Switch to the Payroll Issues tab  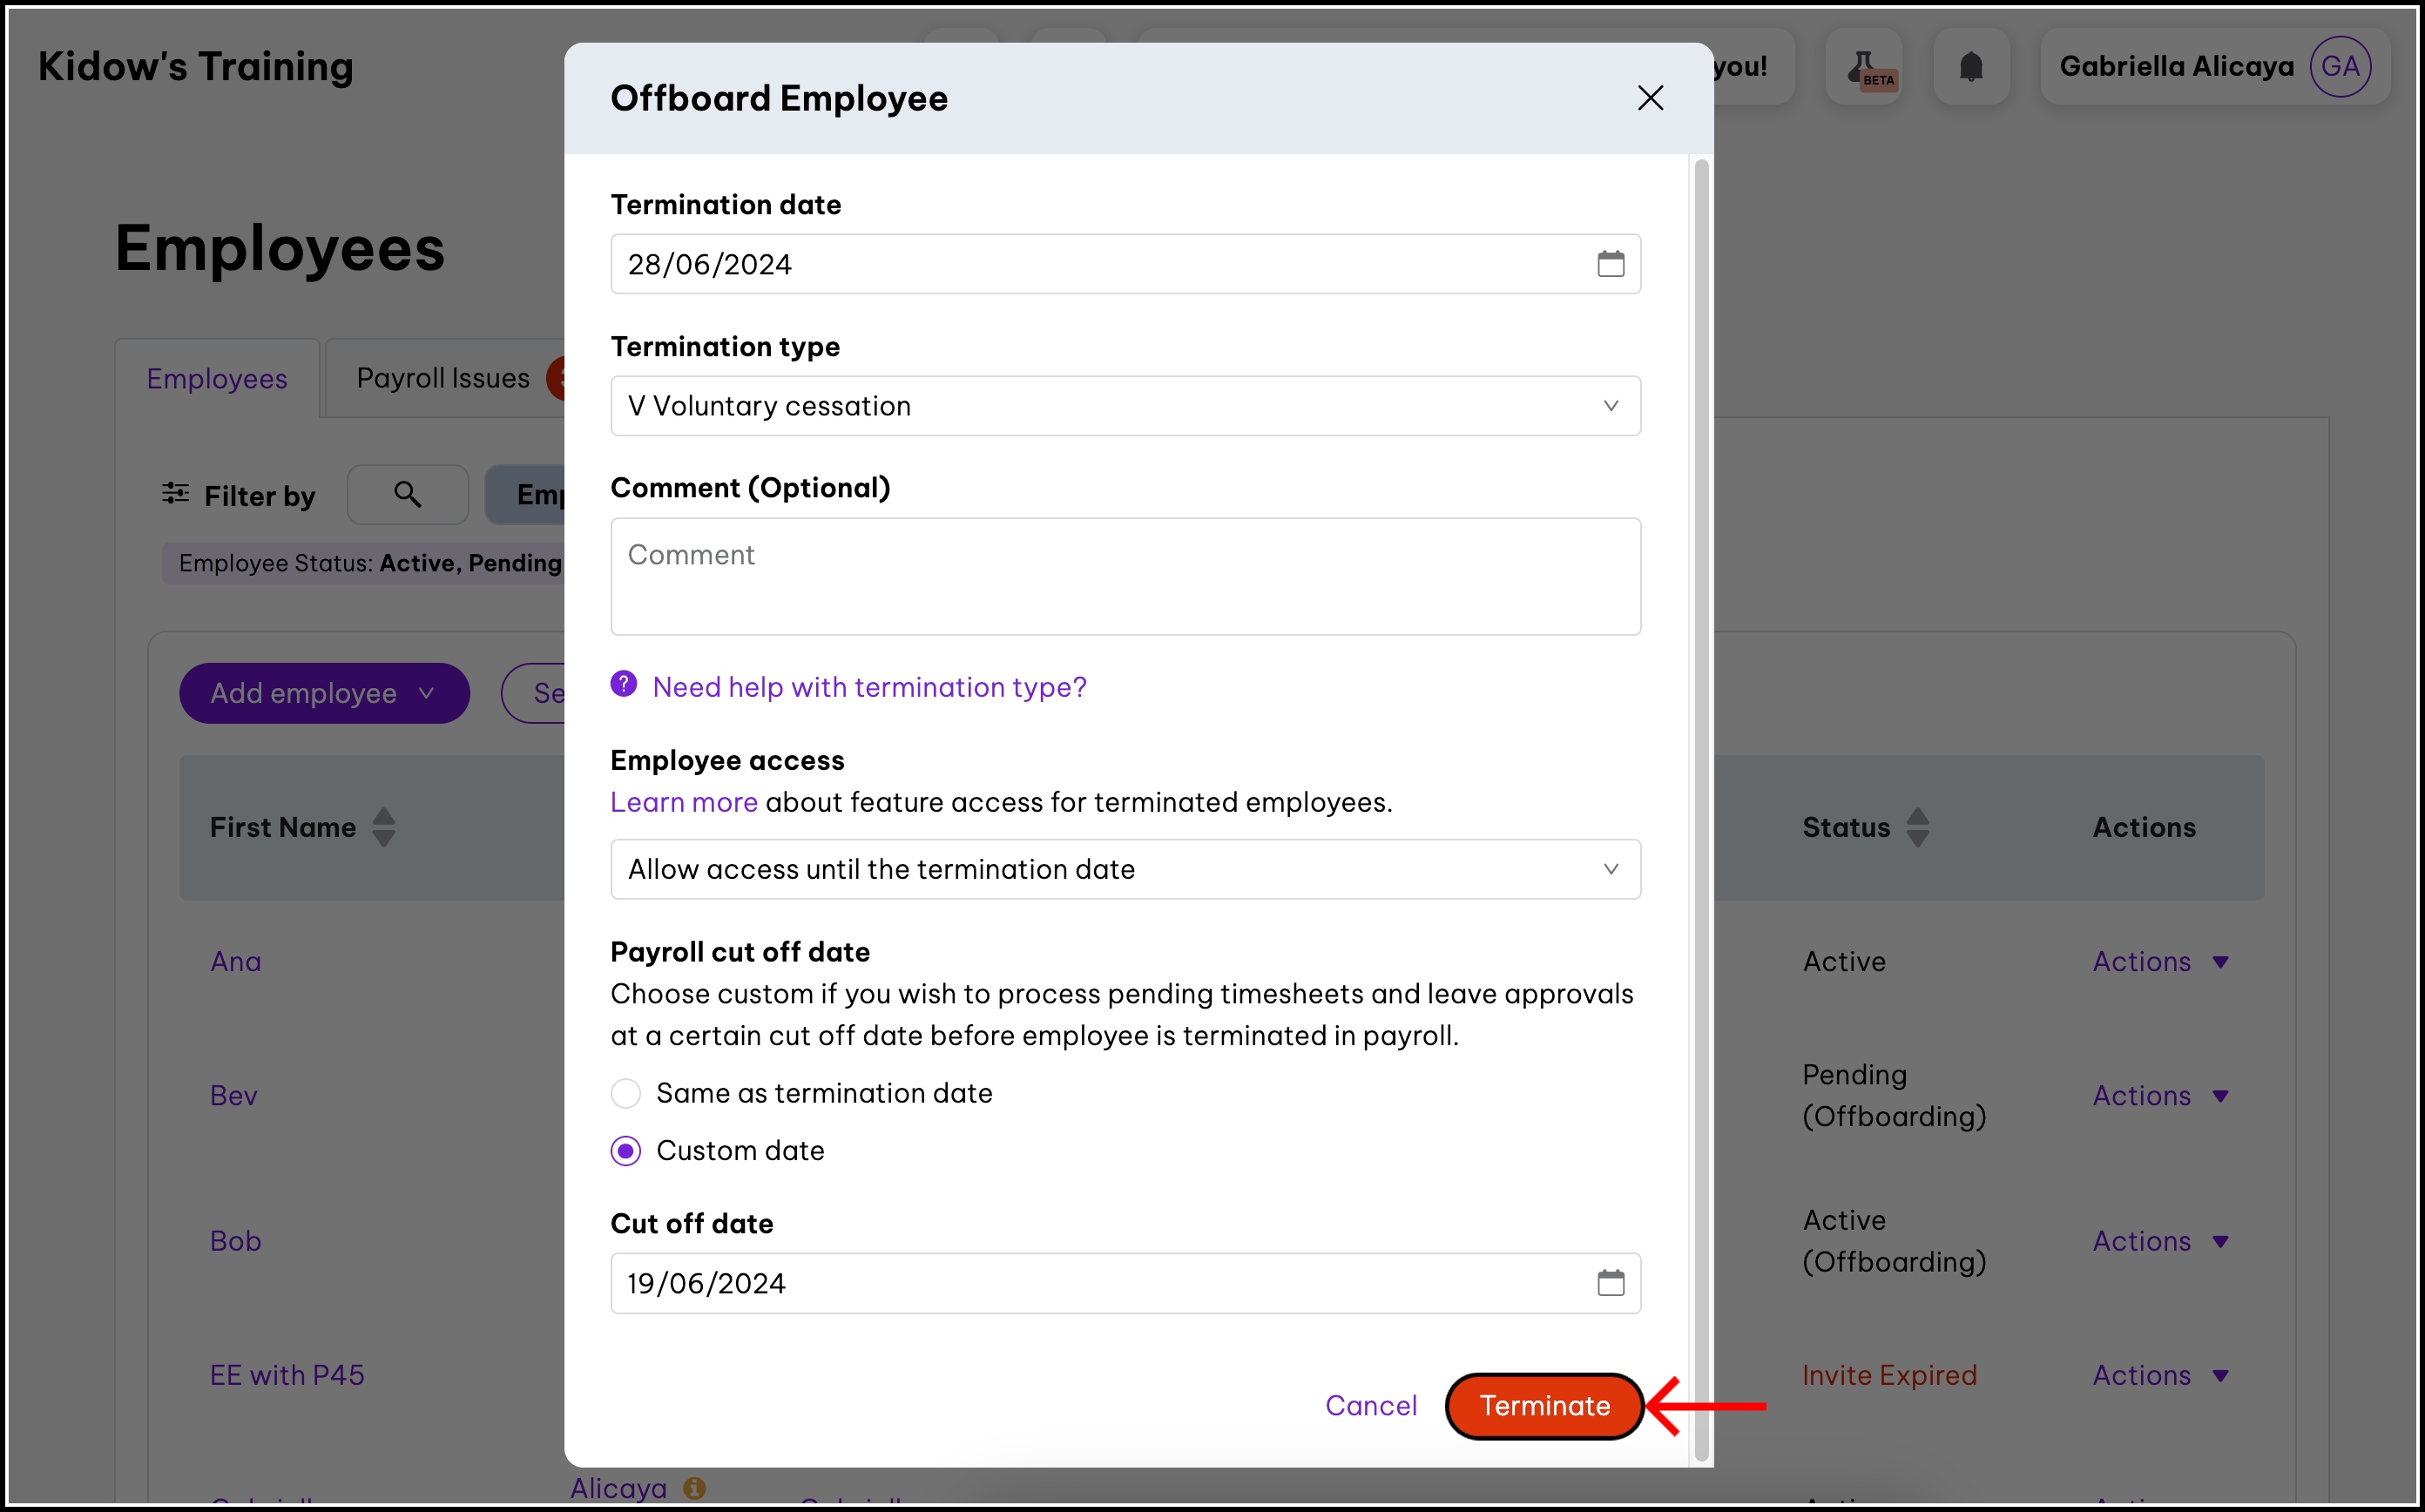click(x=443, y=379)
